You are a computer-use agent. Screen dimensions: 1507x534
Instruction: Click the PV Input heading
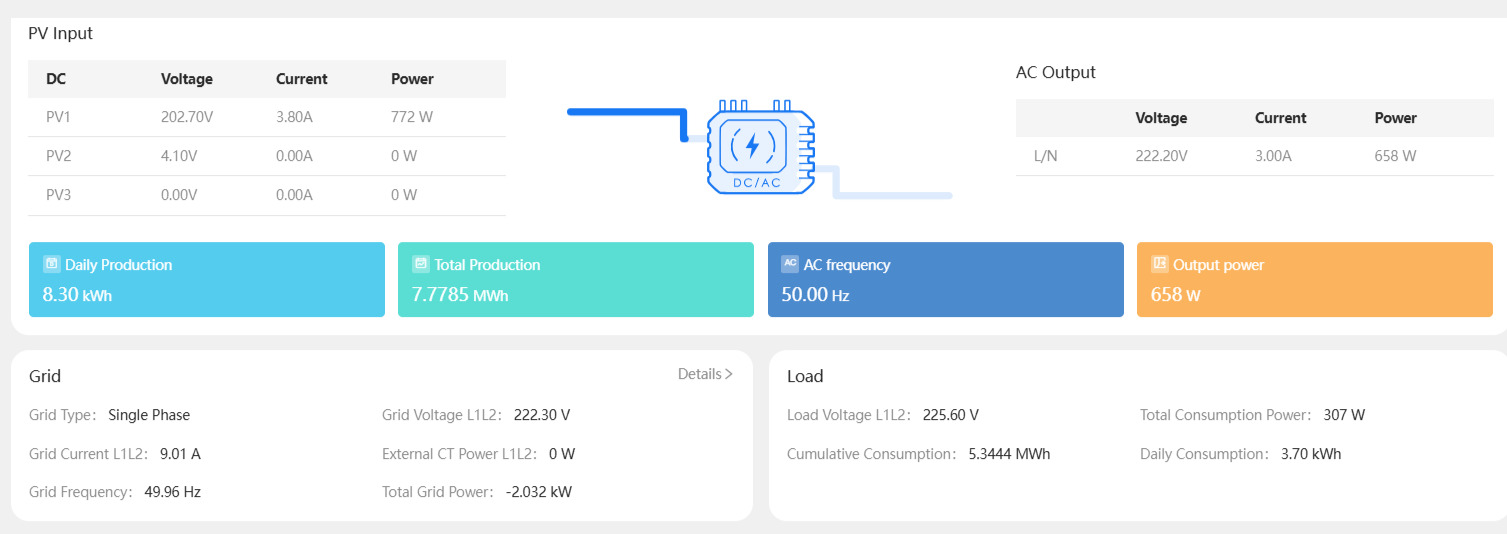pos(60,33)
